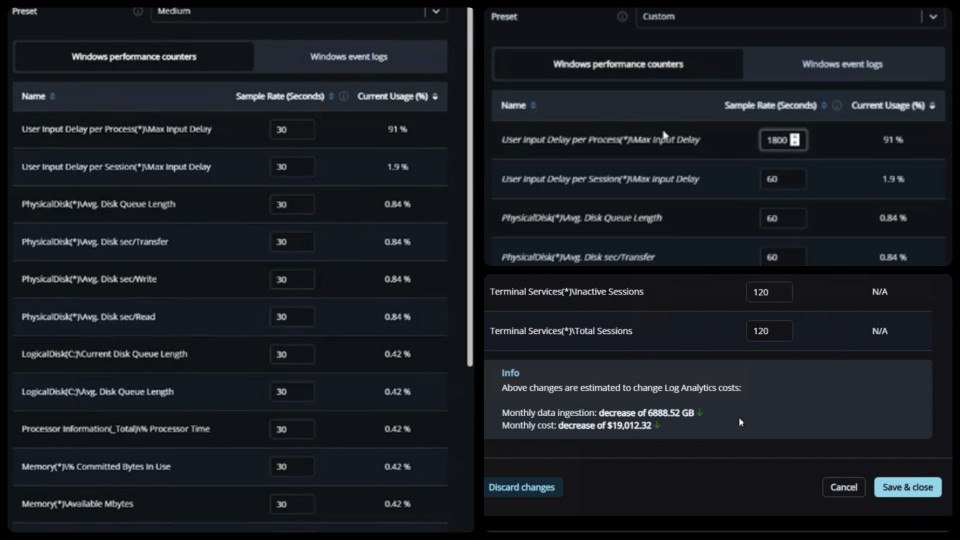This screenshot has width=960, height=540.
Task: Edit left panel sample rate for Avg. Disk sec/Write
Action: click(292, 279)
